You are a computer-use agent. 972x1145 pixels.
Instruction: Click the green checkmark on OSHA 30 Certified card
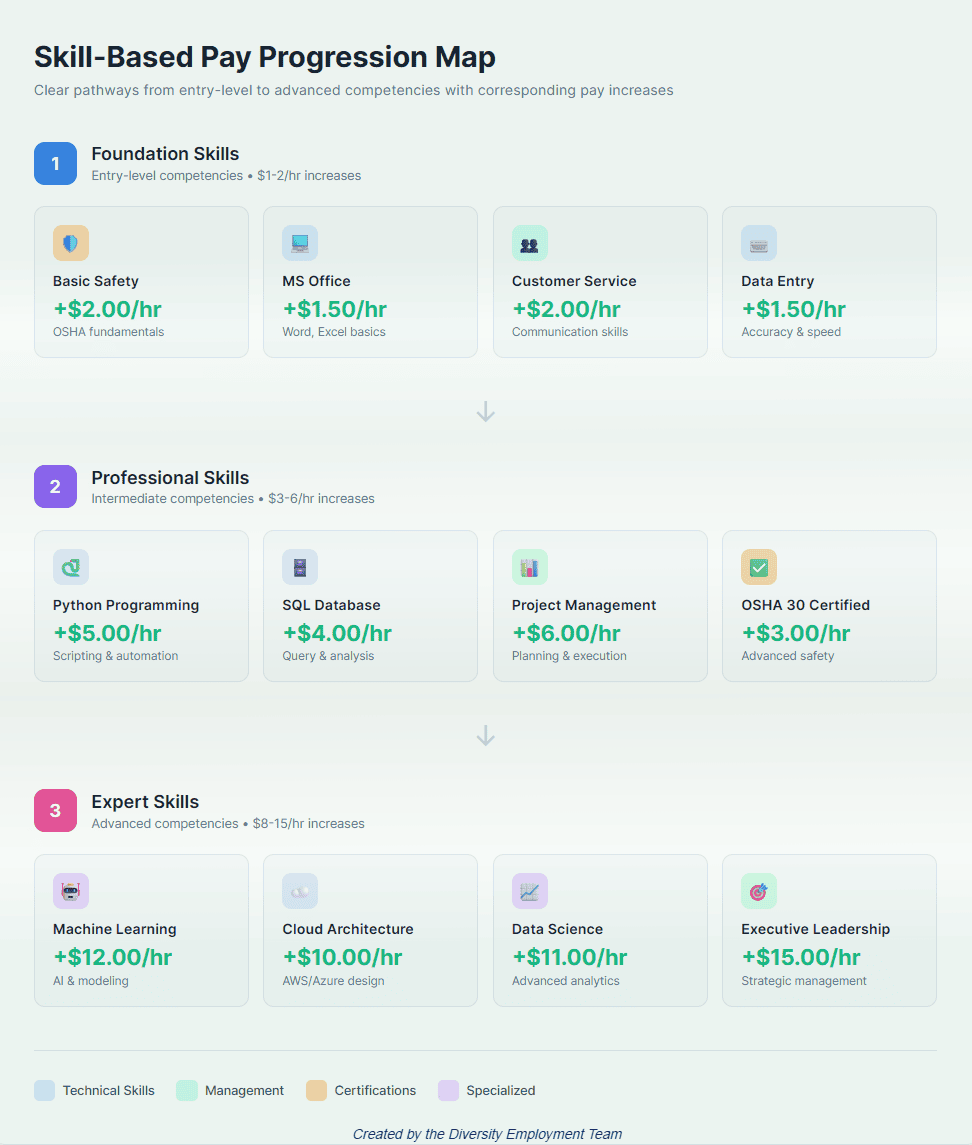pos(758,566)
